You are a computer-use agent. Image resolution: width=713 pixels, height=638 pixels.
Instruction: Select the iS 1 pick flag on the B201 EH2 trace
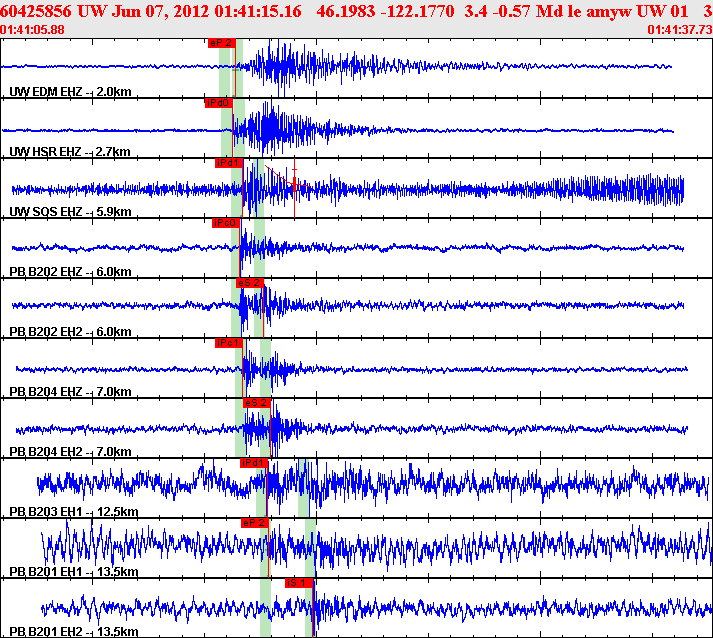coord(299,583)
